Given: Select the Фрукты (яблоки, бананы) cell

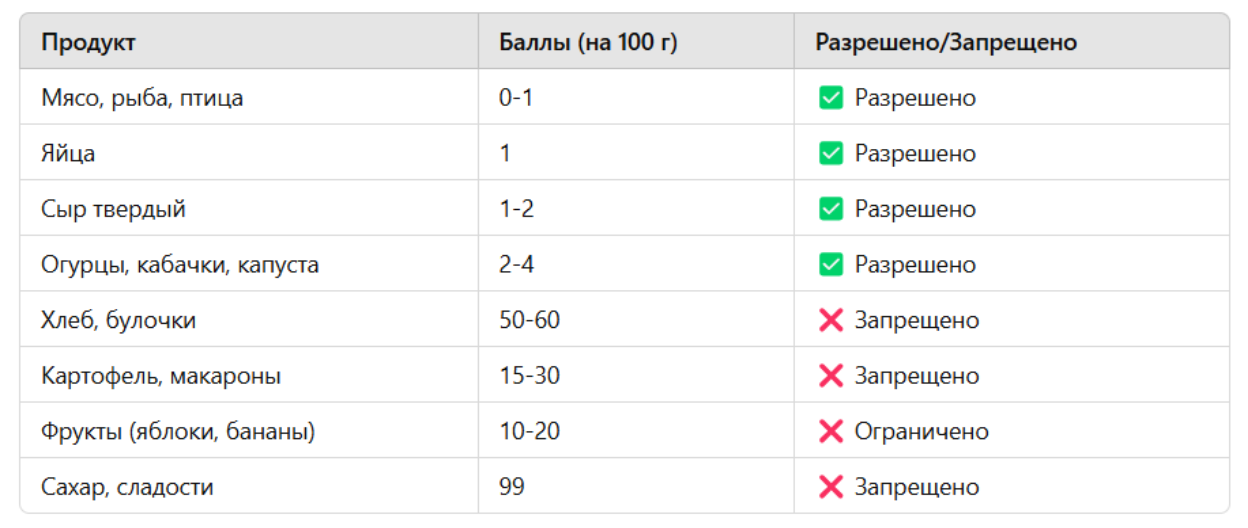Looking at the screenshot, I should tap(178, 432).
